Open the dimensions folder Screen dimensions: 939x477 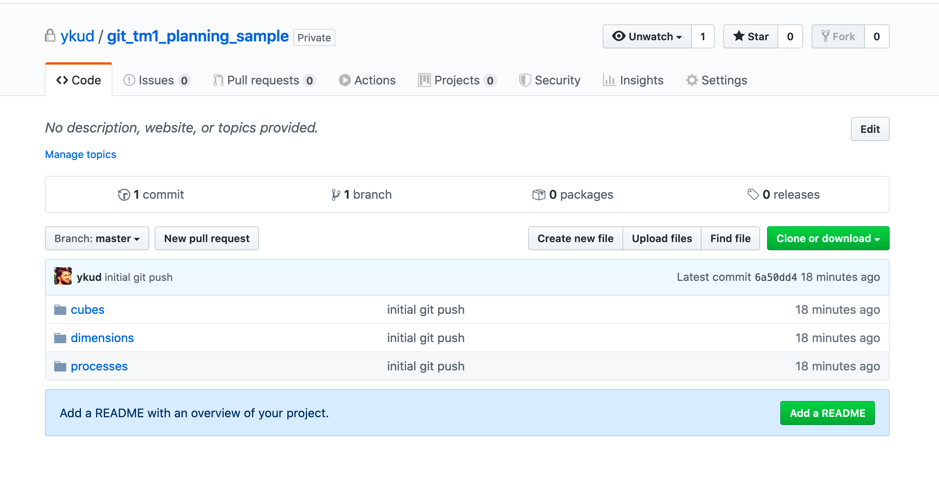(x=102, y=338)
